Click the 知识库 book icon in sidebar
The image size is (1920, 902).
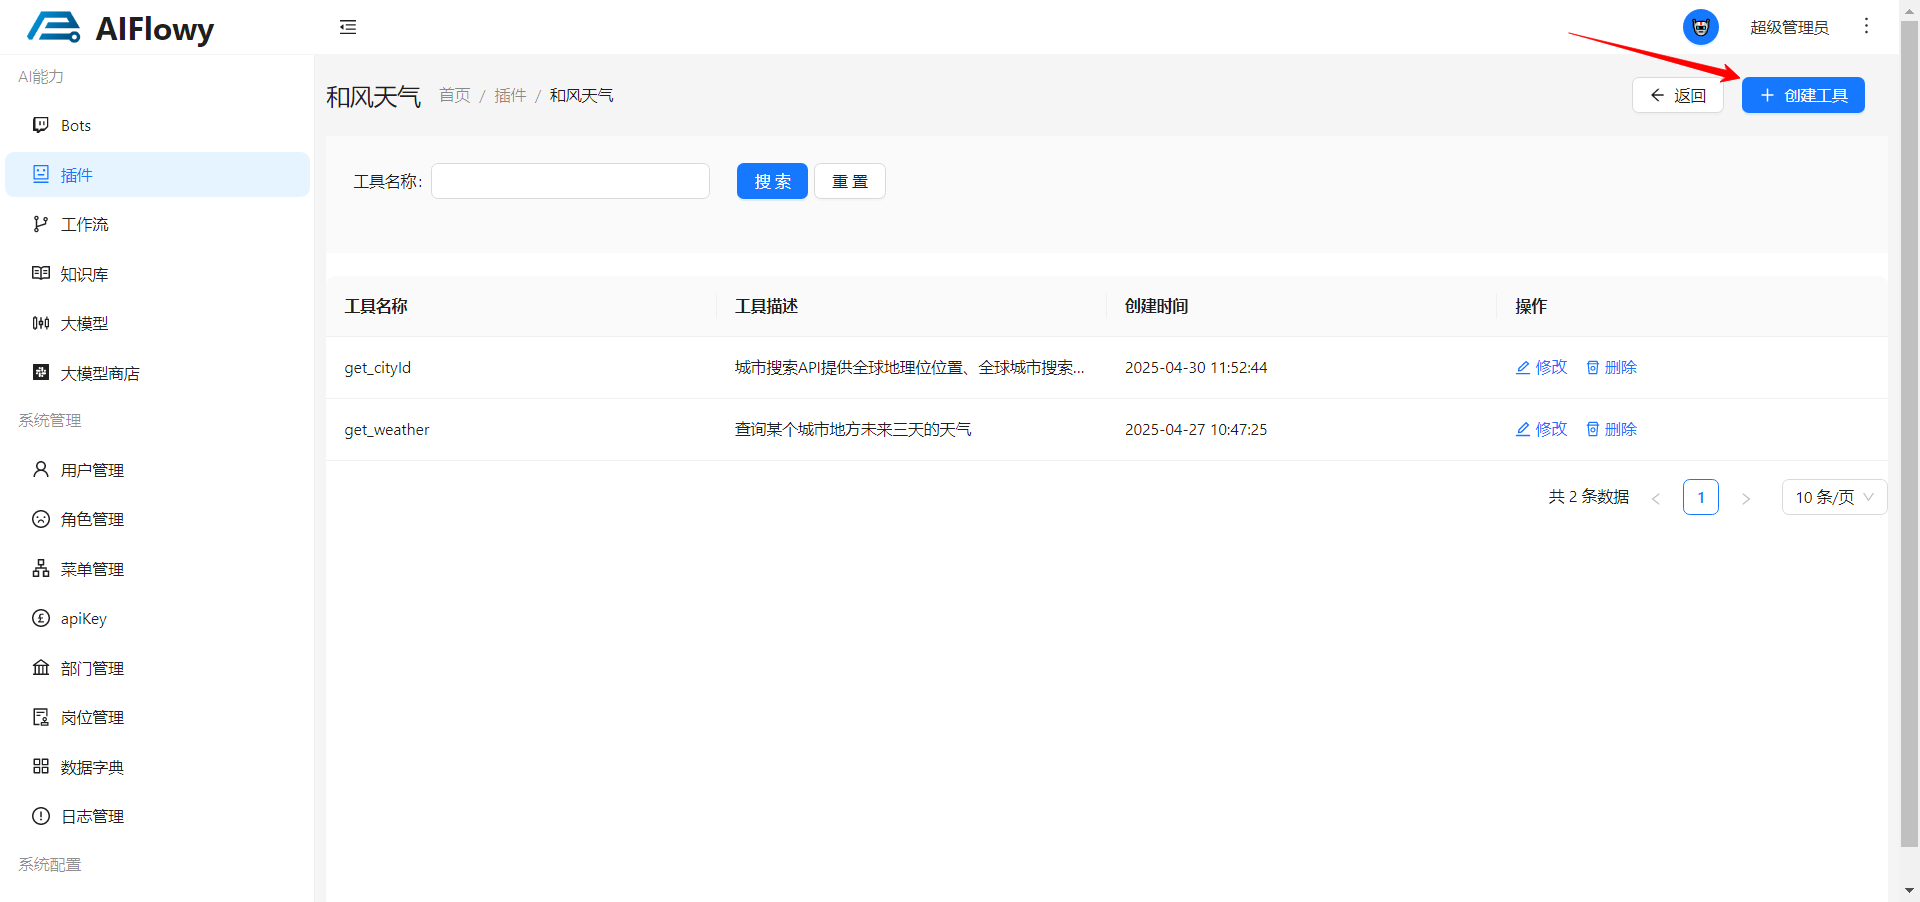(41, 274)
